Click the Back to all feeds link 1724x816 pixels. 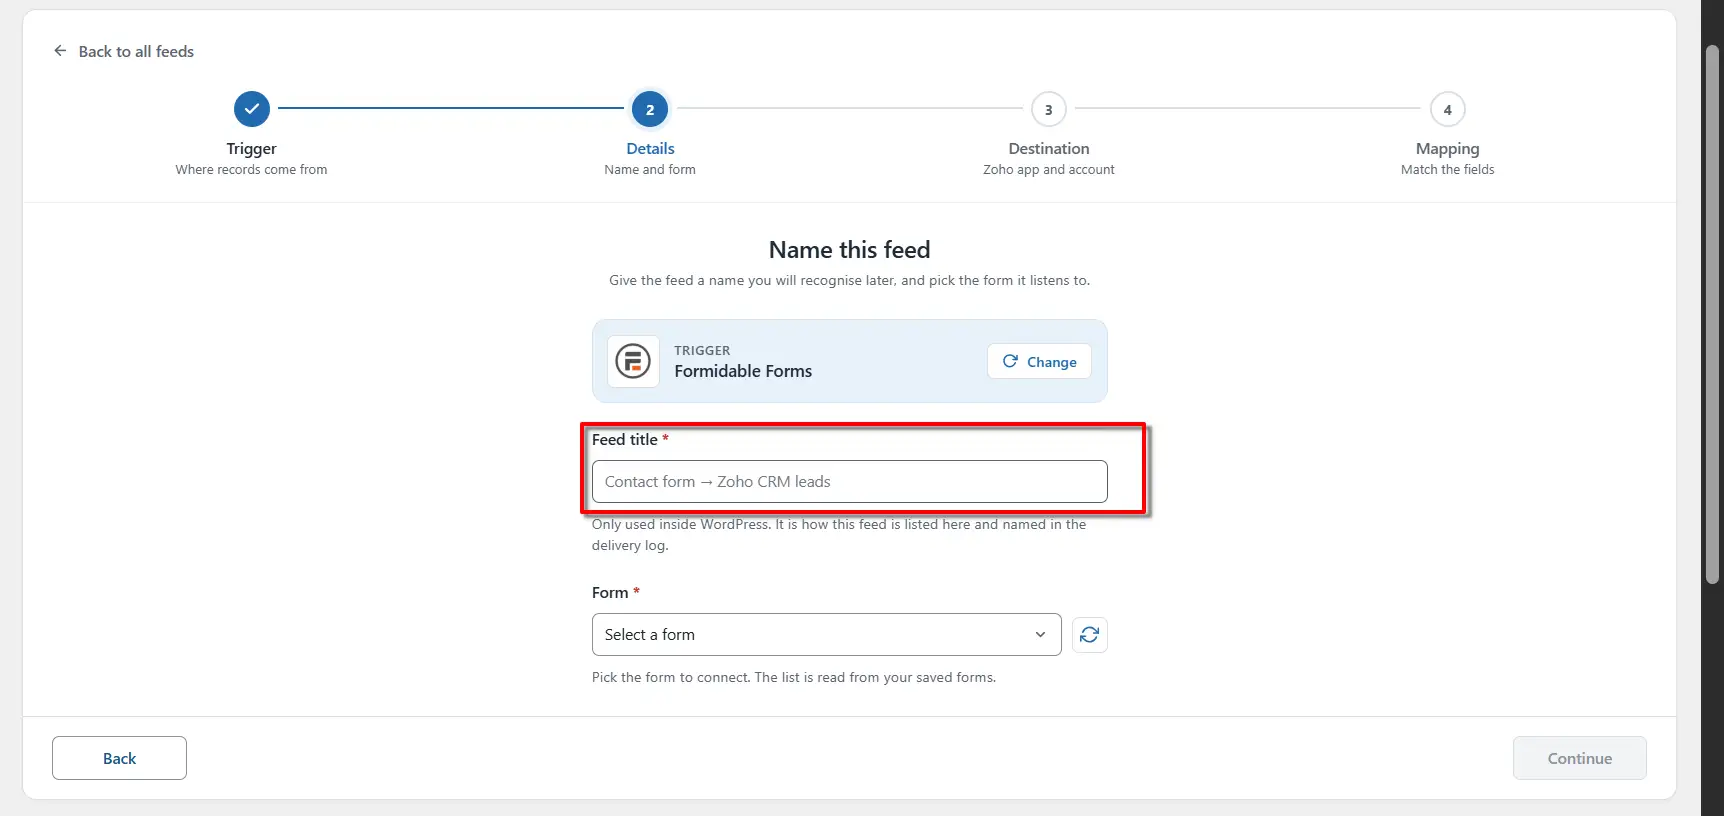(x=124, y=51)
